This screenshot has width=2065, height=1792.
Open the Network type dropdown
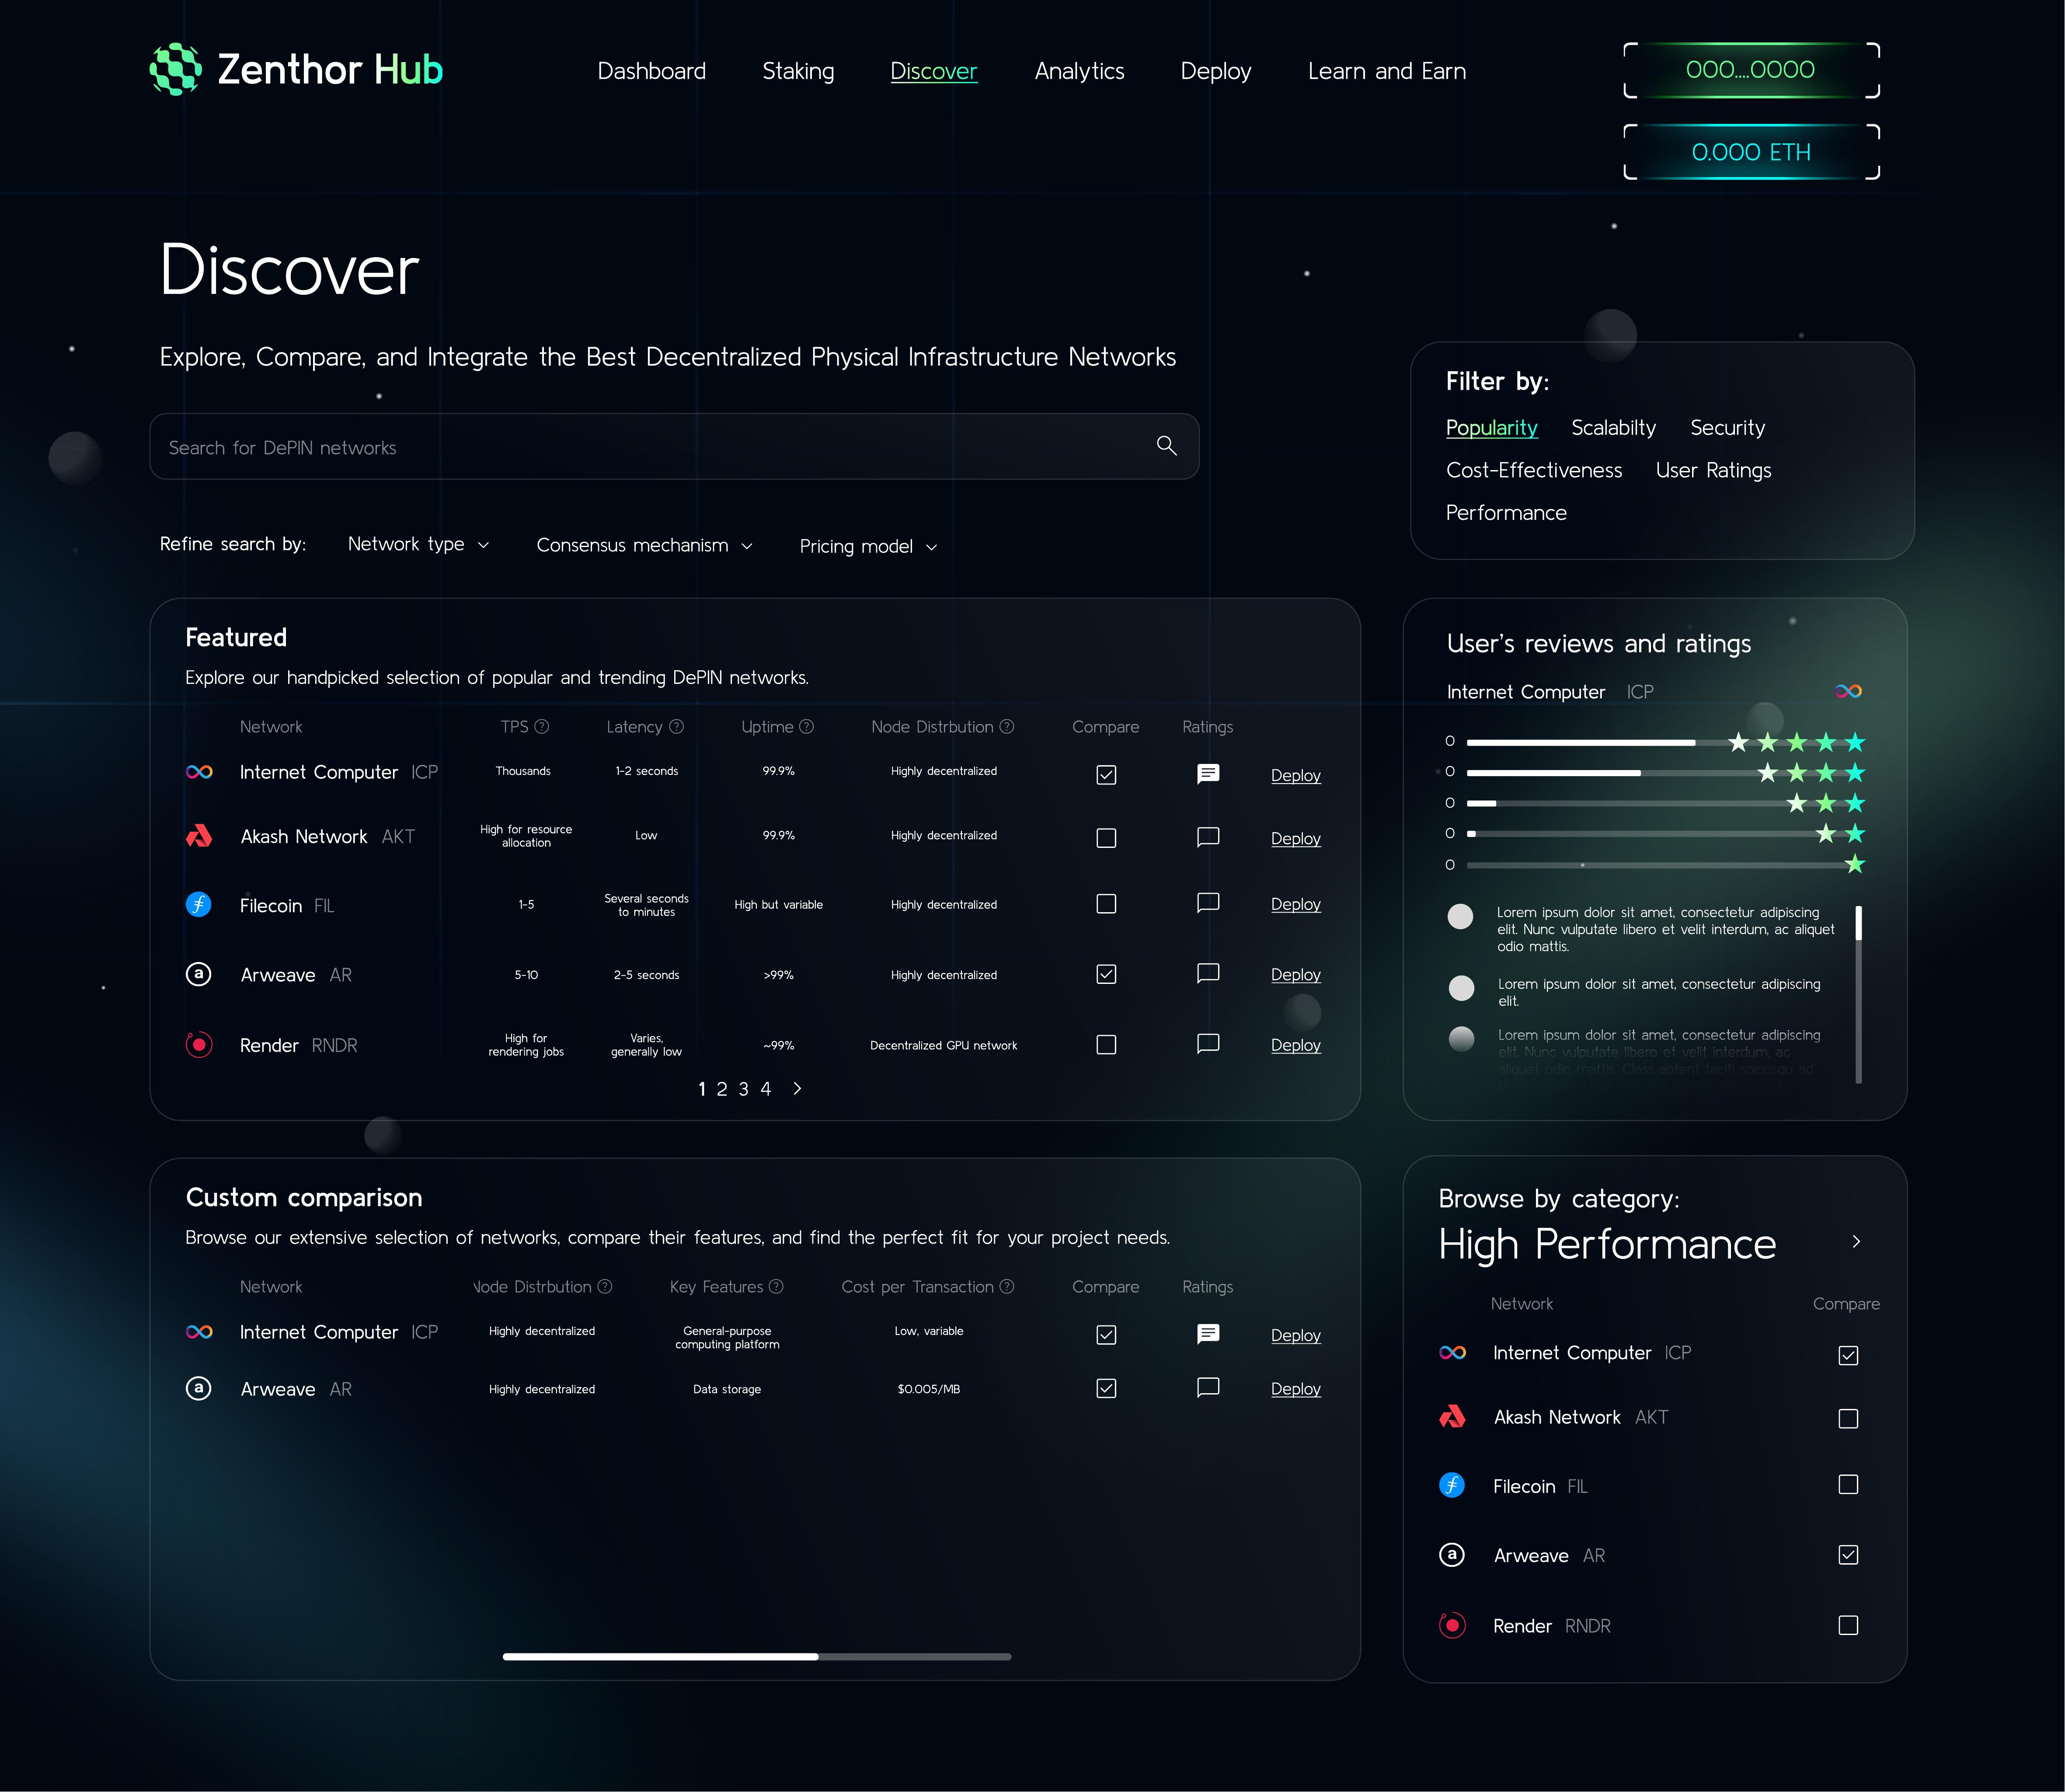click(417, 545)
